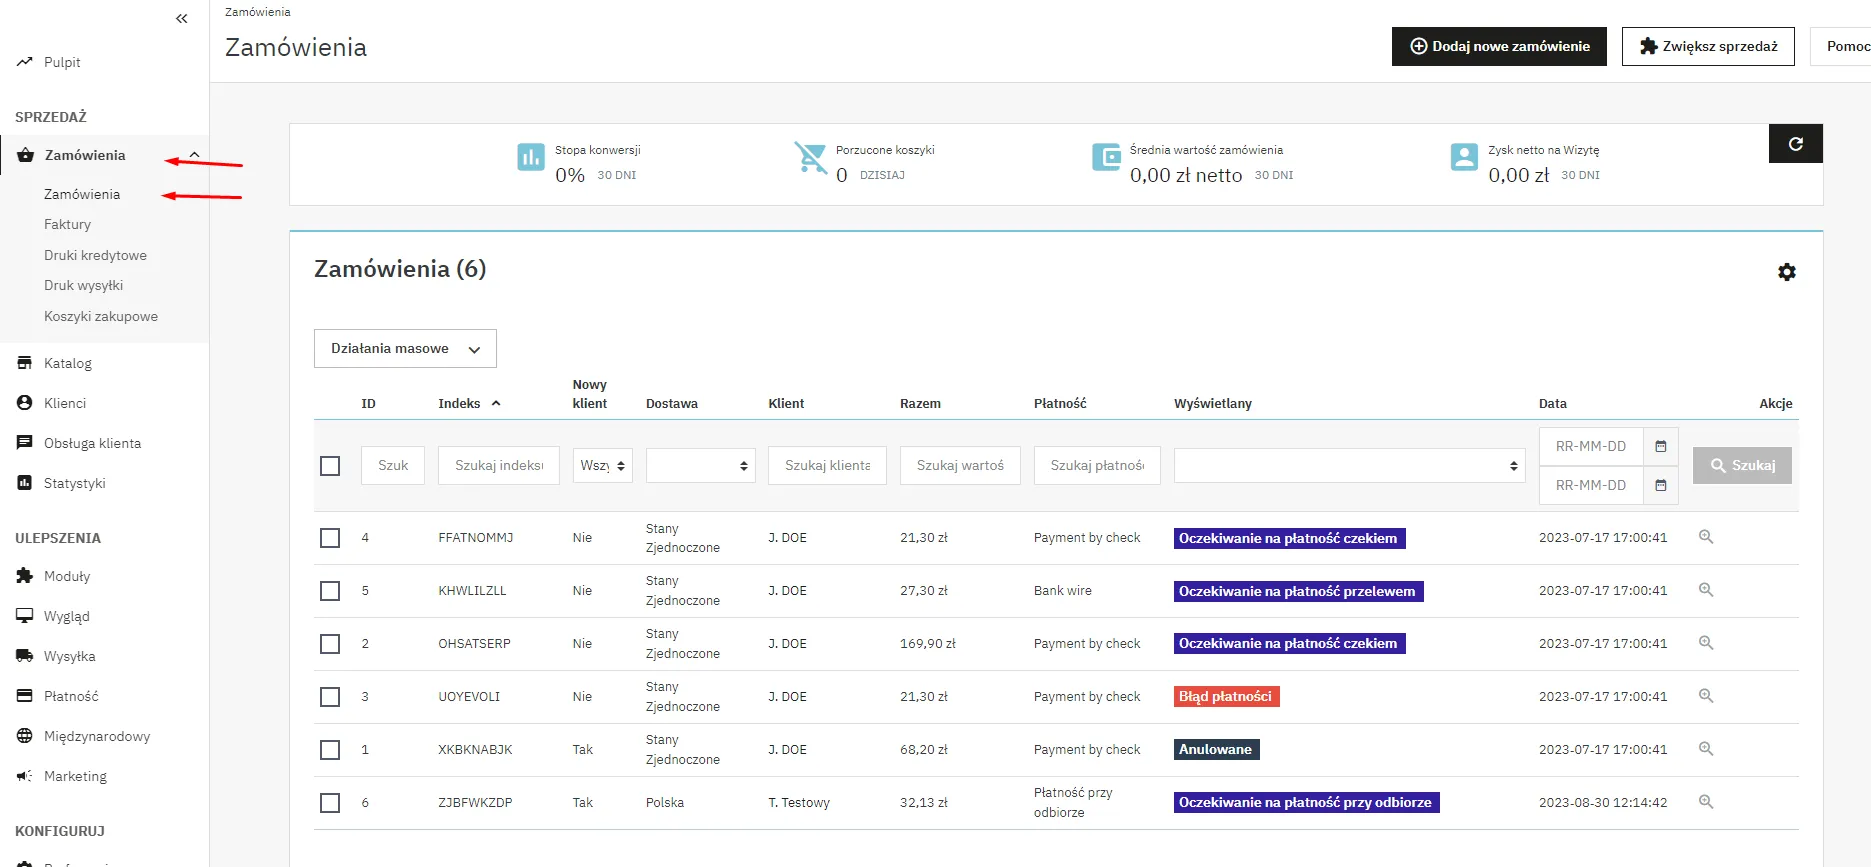This screenshot has height=867, width=1871.
Task: View order ZJBFWKZDP with magnifier icon
Action: coord(1706,802)
